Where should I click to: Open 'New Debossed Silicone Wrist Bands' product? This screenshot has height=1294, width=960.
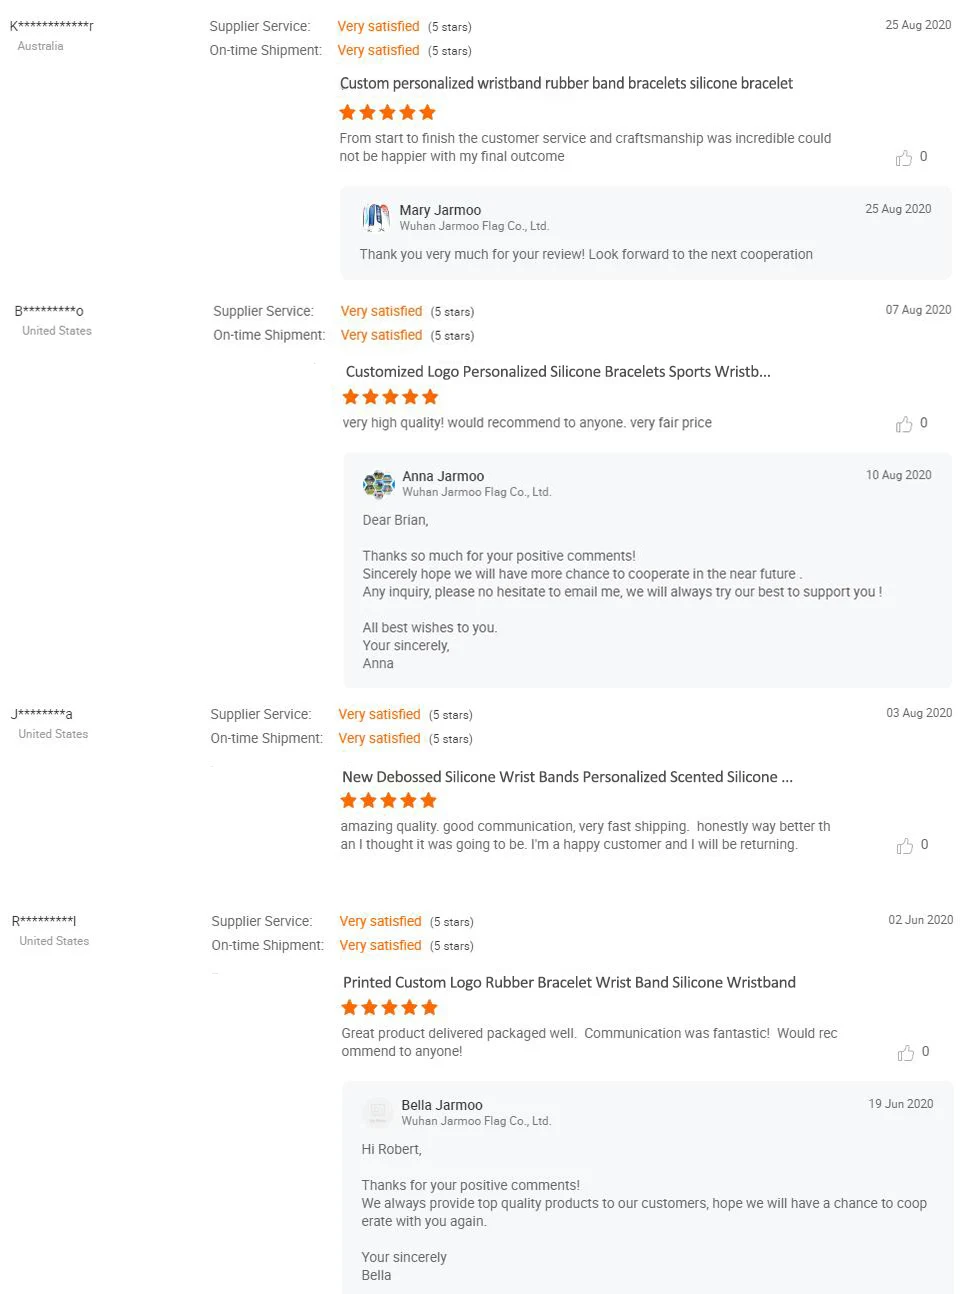click(567, 777)
